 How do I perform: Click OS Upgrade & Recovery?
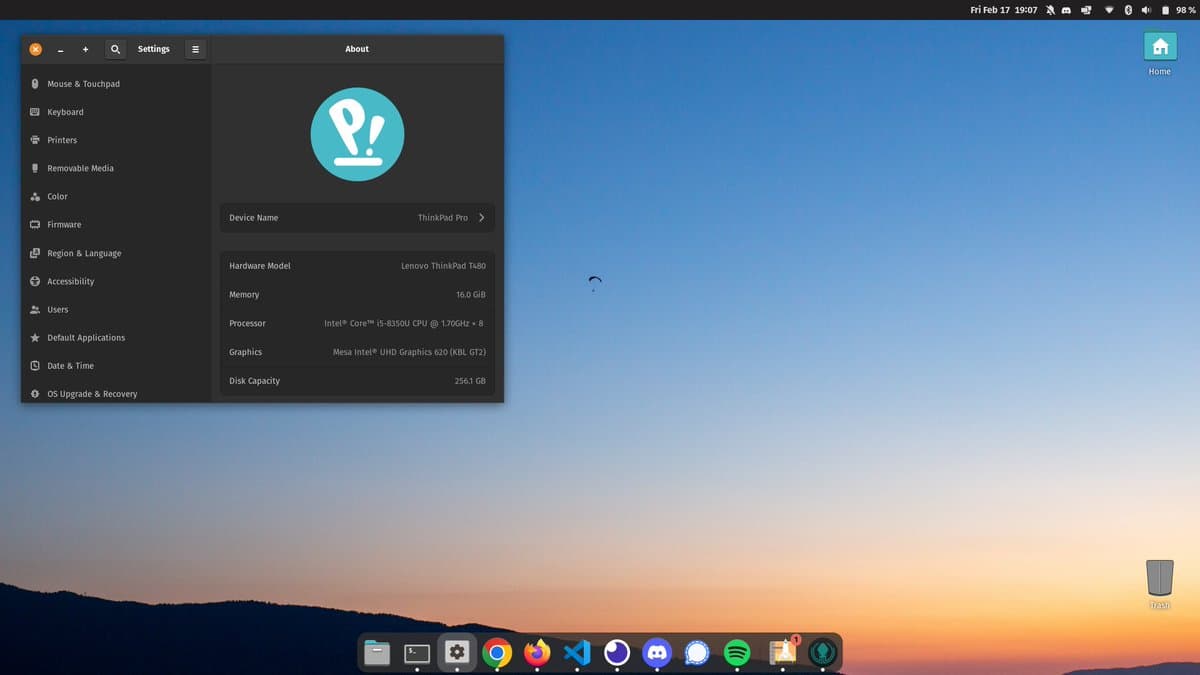tap(90, 394)
